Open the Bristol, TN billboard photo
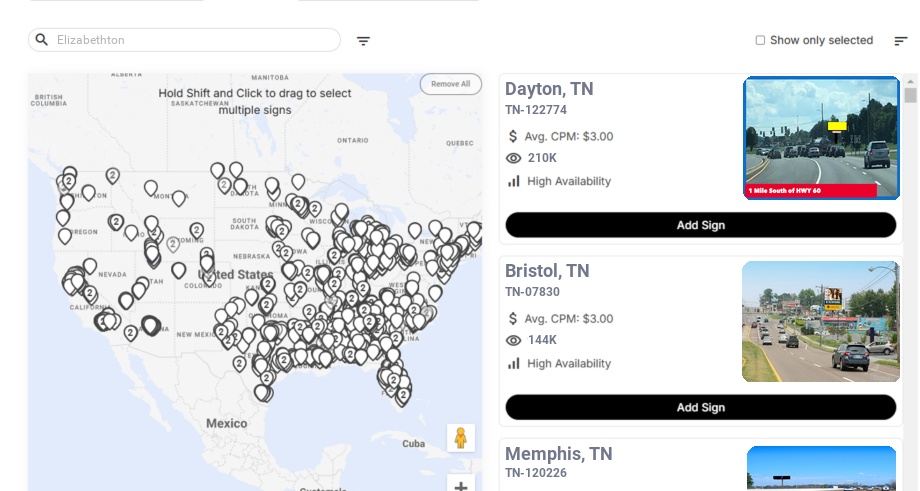 click(x=821, y=321)
